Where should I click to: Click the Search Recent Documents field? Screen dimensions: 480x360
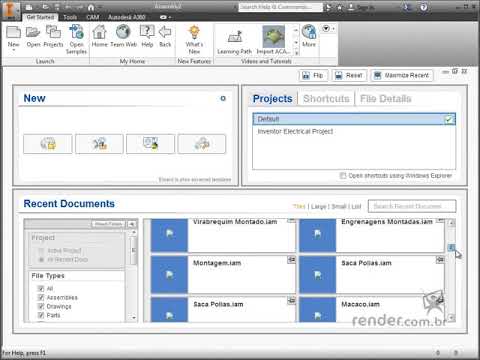tap(412, 206)
